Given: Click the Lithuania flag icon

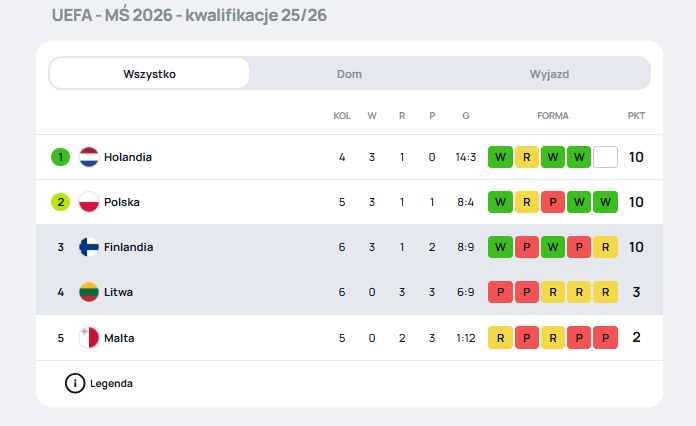Looking at the screenshot, I should pos(88,292).
